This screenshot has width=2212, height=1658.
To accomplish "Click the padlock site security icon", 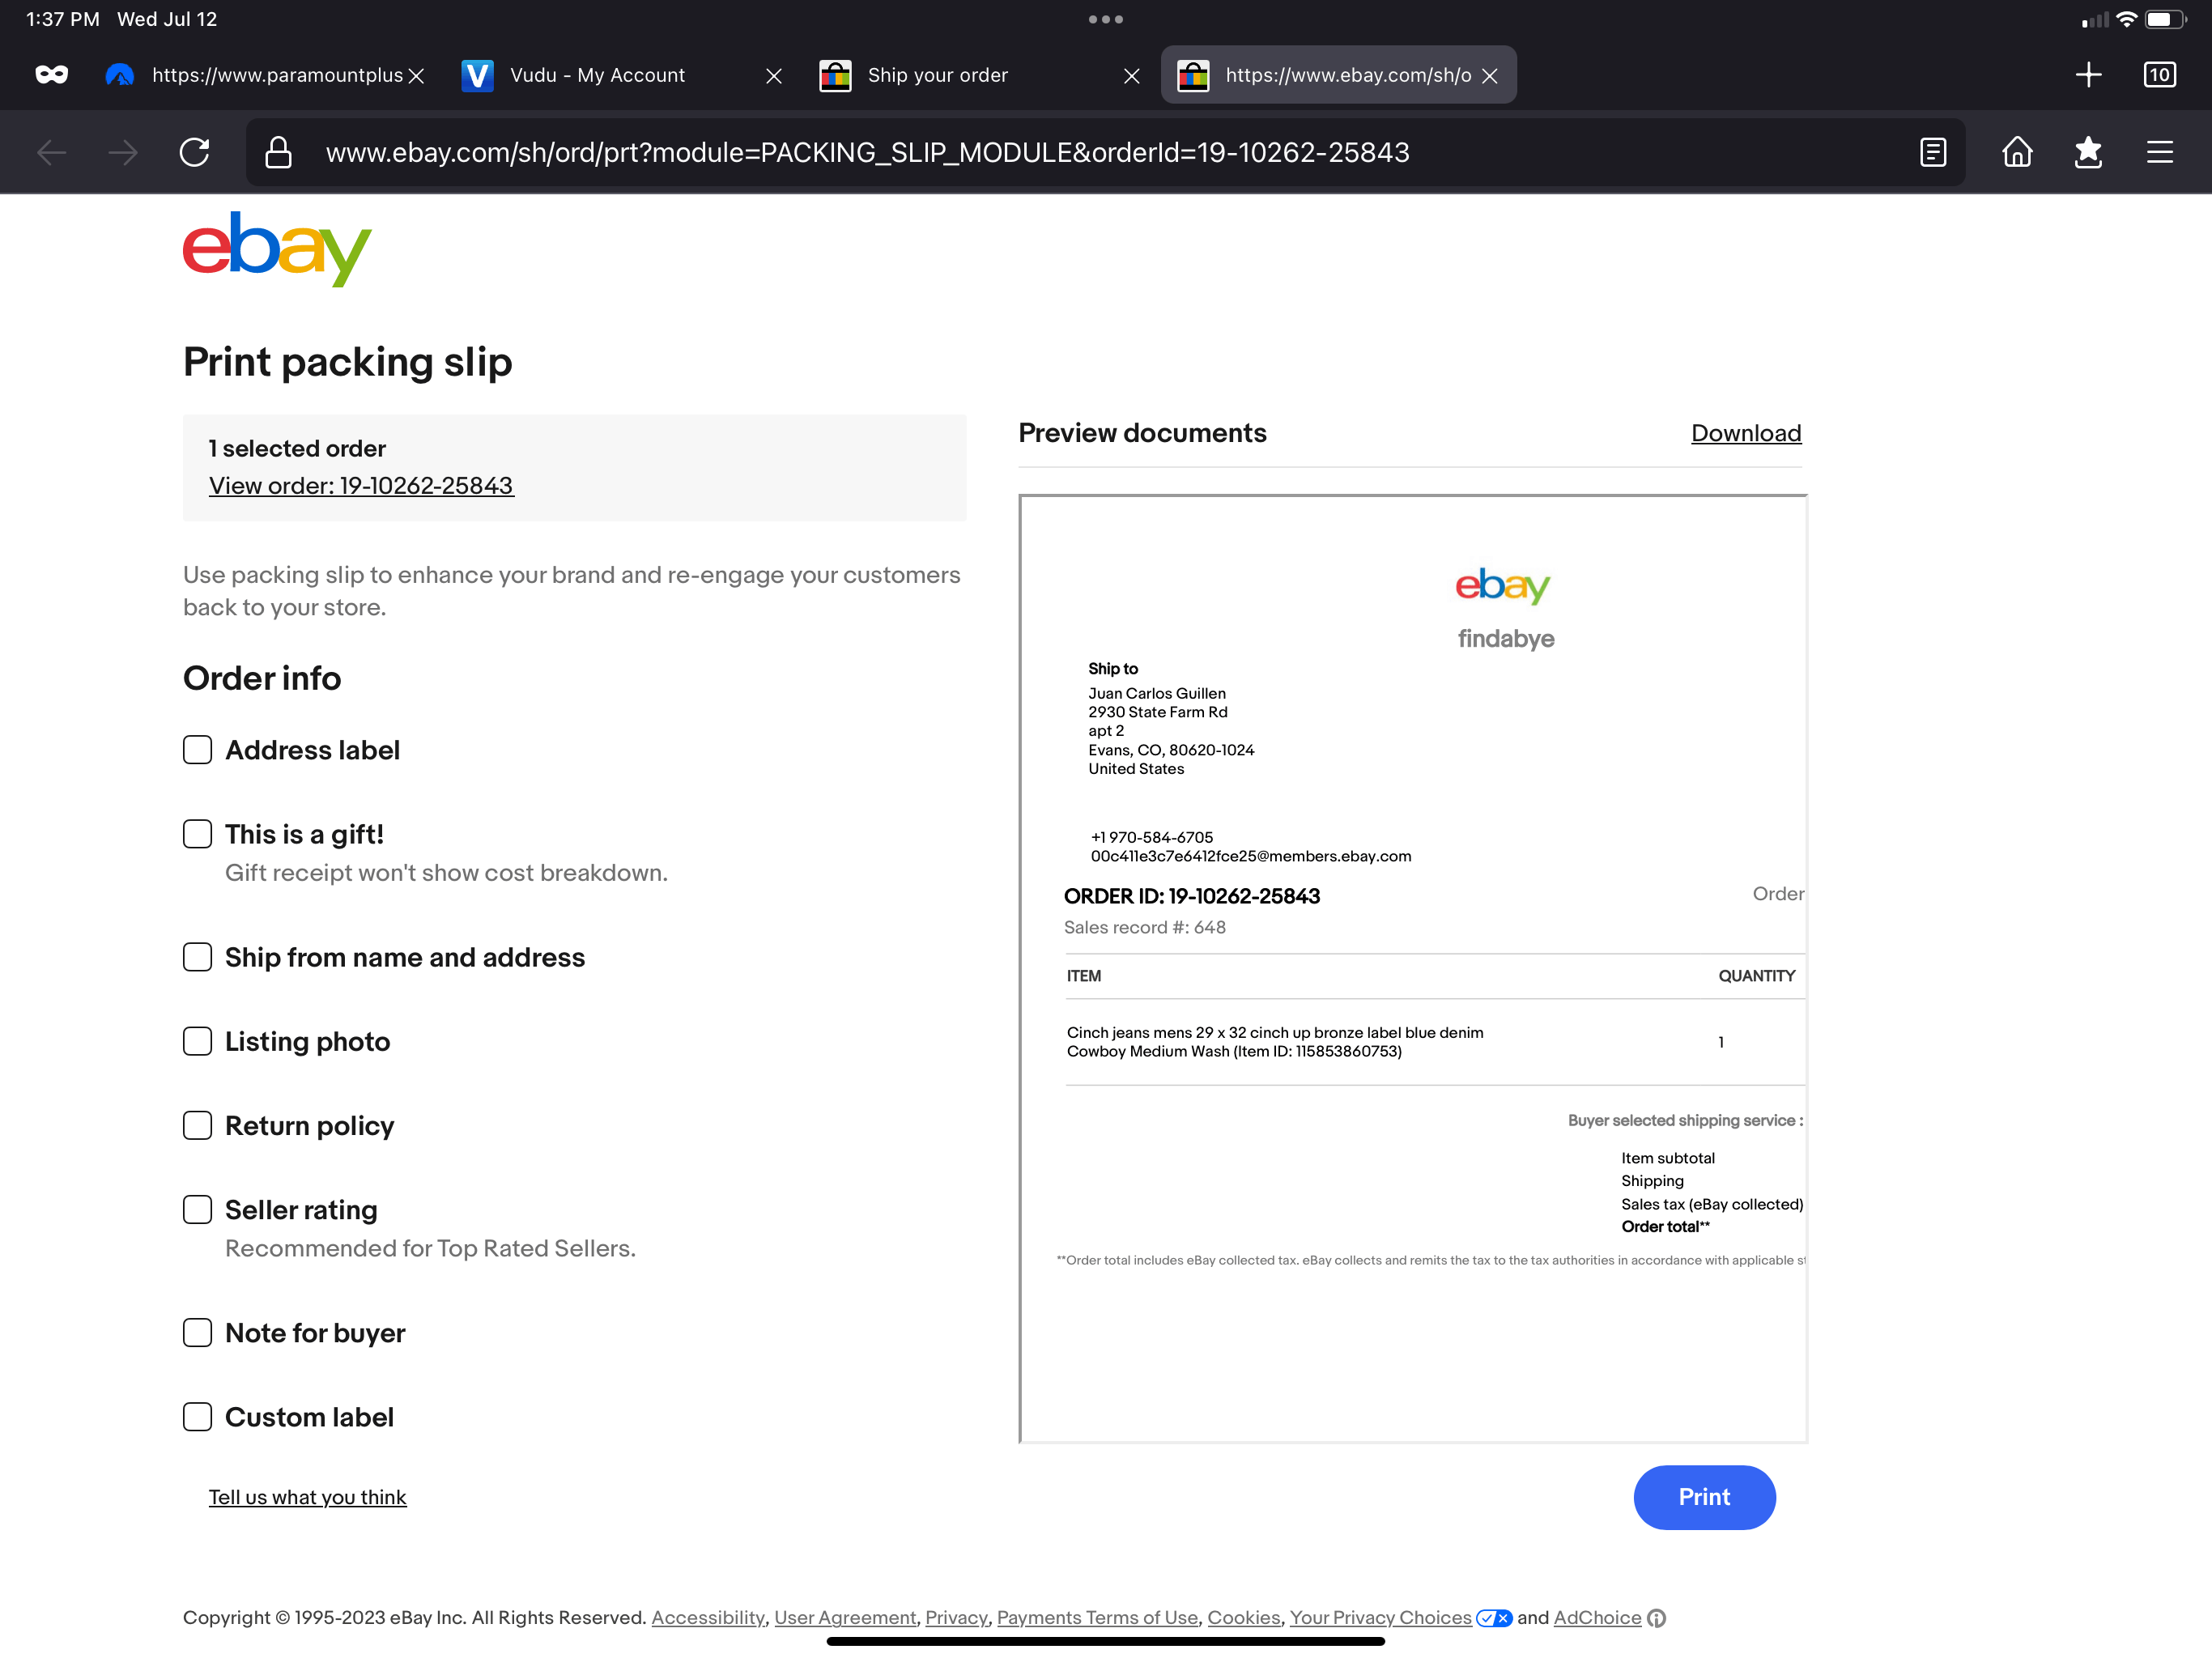I will pos(278,152).
